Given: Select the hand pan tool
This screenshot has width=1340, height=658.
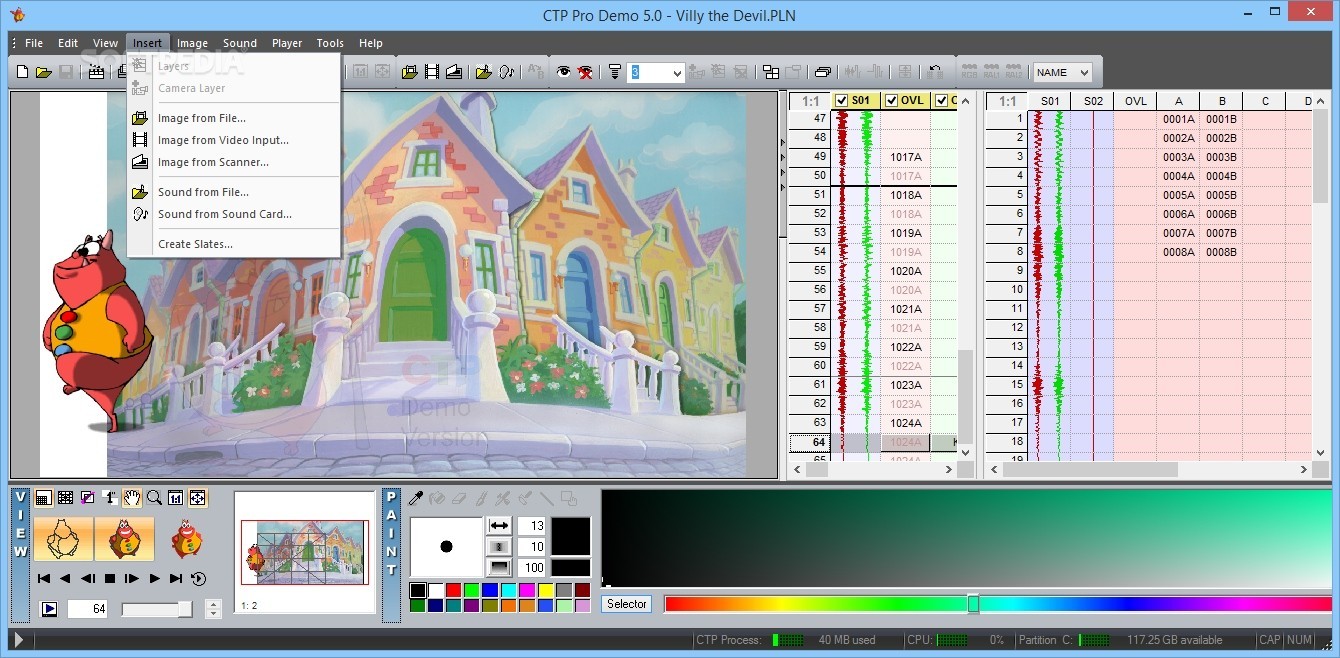Looking at the screenshot, I should (x=132, y=498).
